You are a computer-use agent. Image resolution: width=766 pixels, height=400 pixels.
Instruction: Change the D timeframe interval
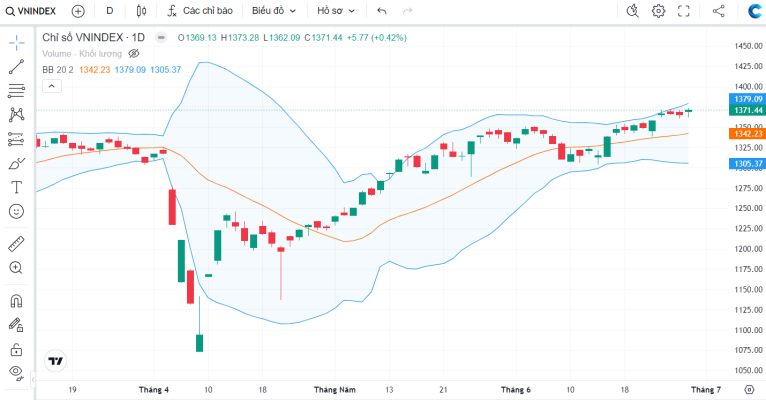110,11
